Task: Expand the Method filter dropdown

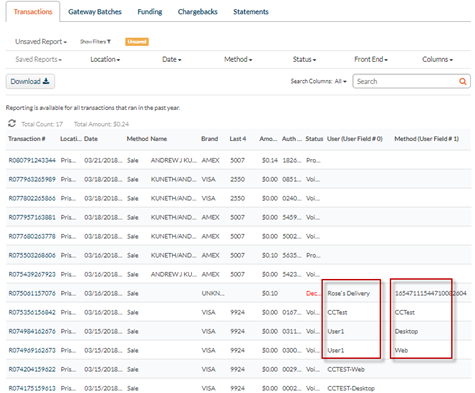Action: (238, 59)
